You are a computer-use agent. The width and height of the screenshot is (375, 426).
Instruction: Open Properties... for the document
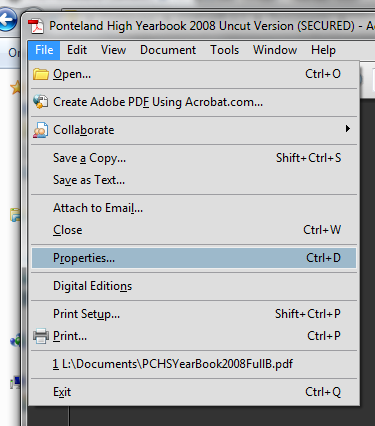tap(194, 258)
